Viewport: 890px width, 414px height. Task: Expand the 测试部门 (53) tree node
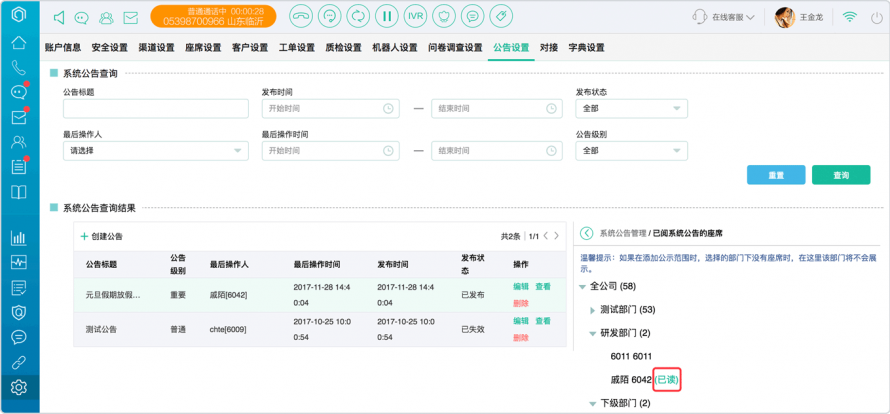pyautogui.click(x=593, y=310)
